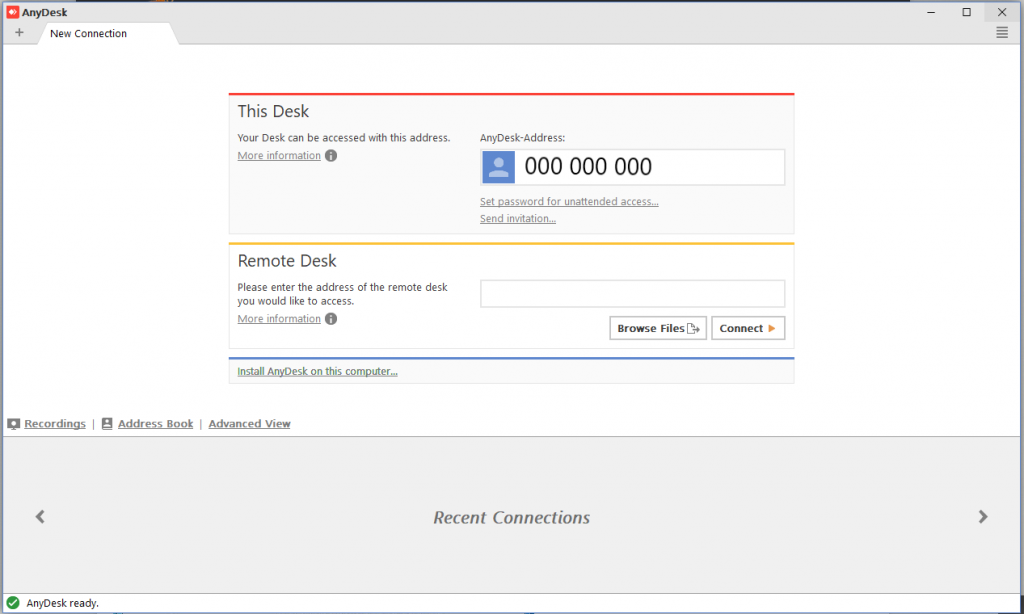Click info icon next to This Desk More information
This screenshot has width=1024, height=614.
coord(331,156)
